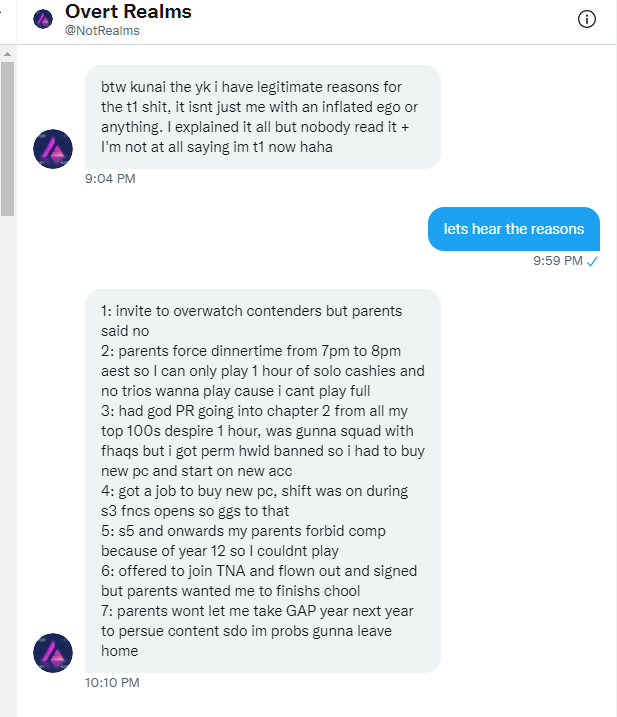
Task: Click the 10:10 PM timestamp
Action: [113, 683]
